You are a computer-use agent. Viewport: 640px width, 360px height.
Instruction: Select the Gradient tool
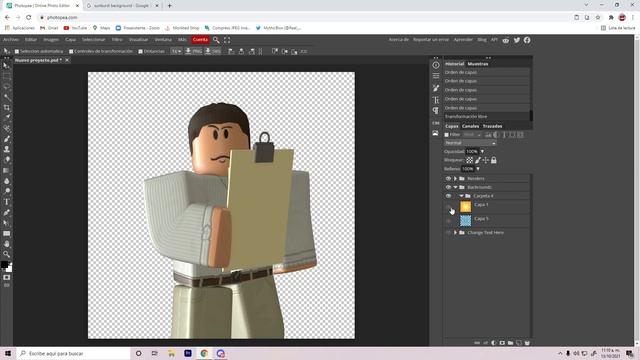tap(7, 171)
